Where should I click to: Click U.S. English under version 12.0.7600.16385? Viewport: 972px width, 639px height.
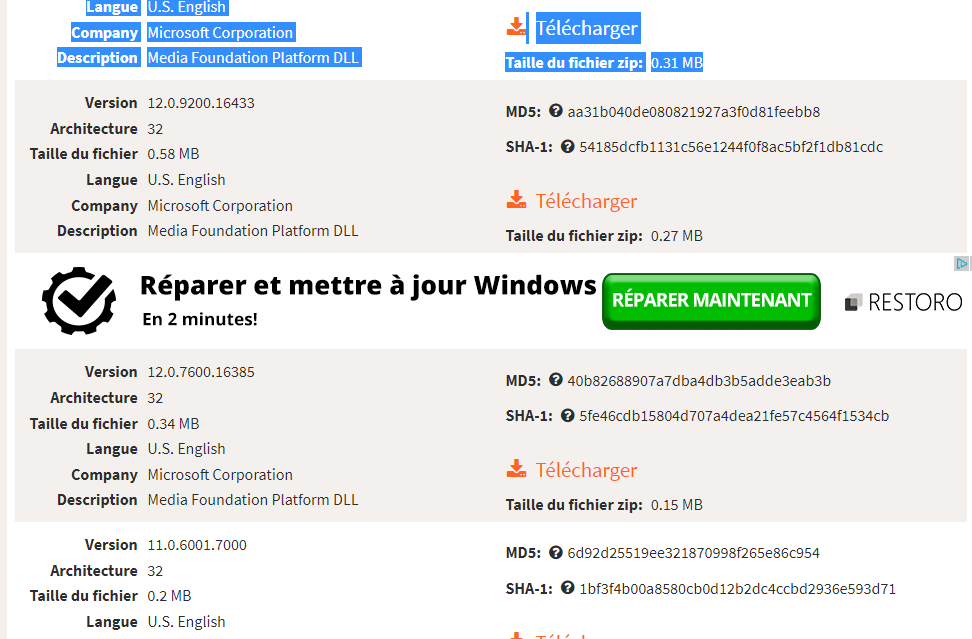tap(186, 449)
